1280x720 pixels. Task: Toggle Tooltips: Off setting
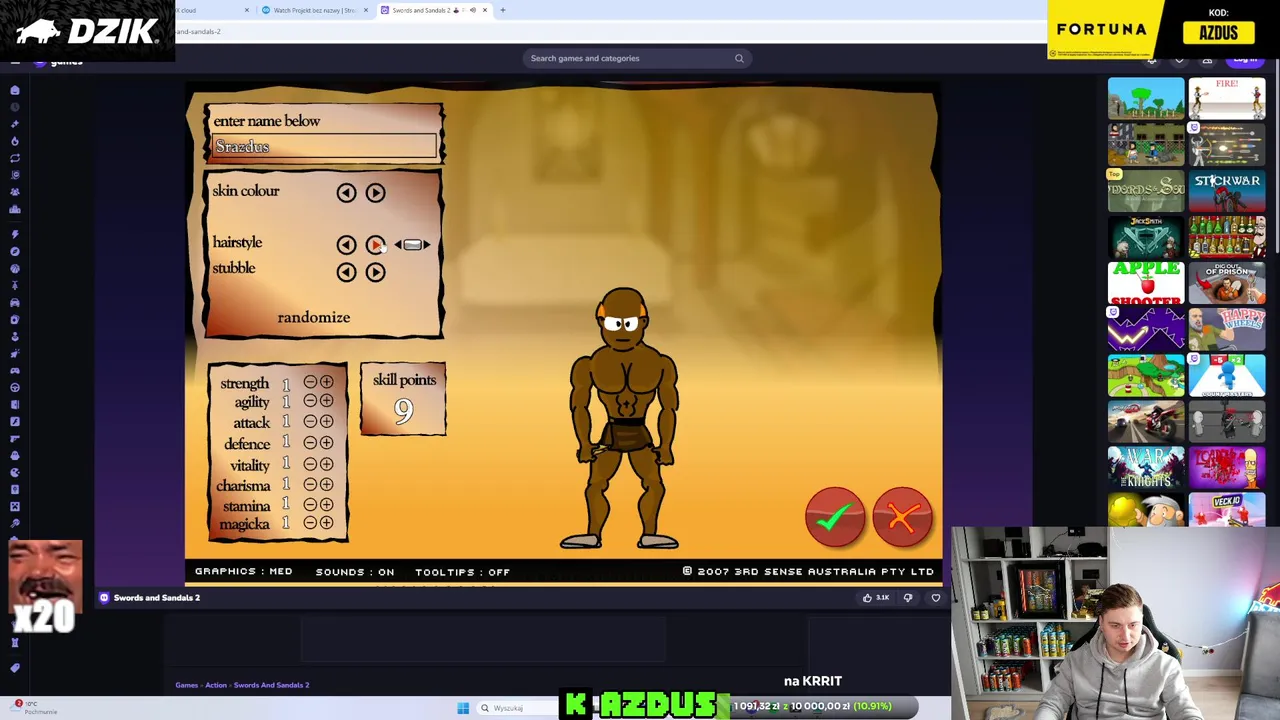coord(463,572)
